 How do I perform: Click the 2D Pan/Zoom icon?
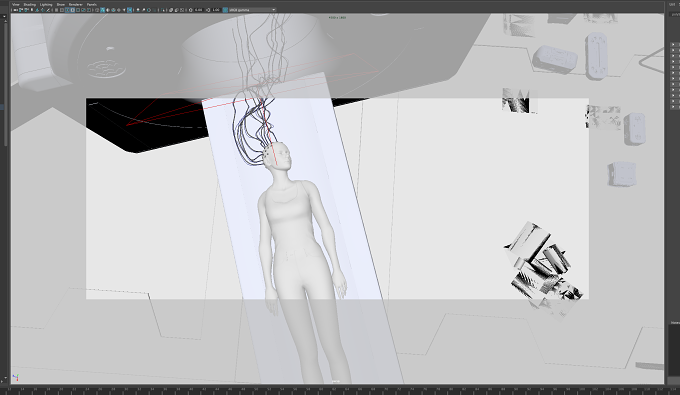coord(42,10)
